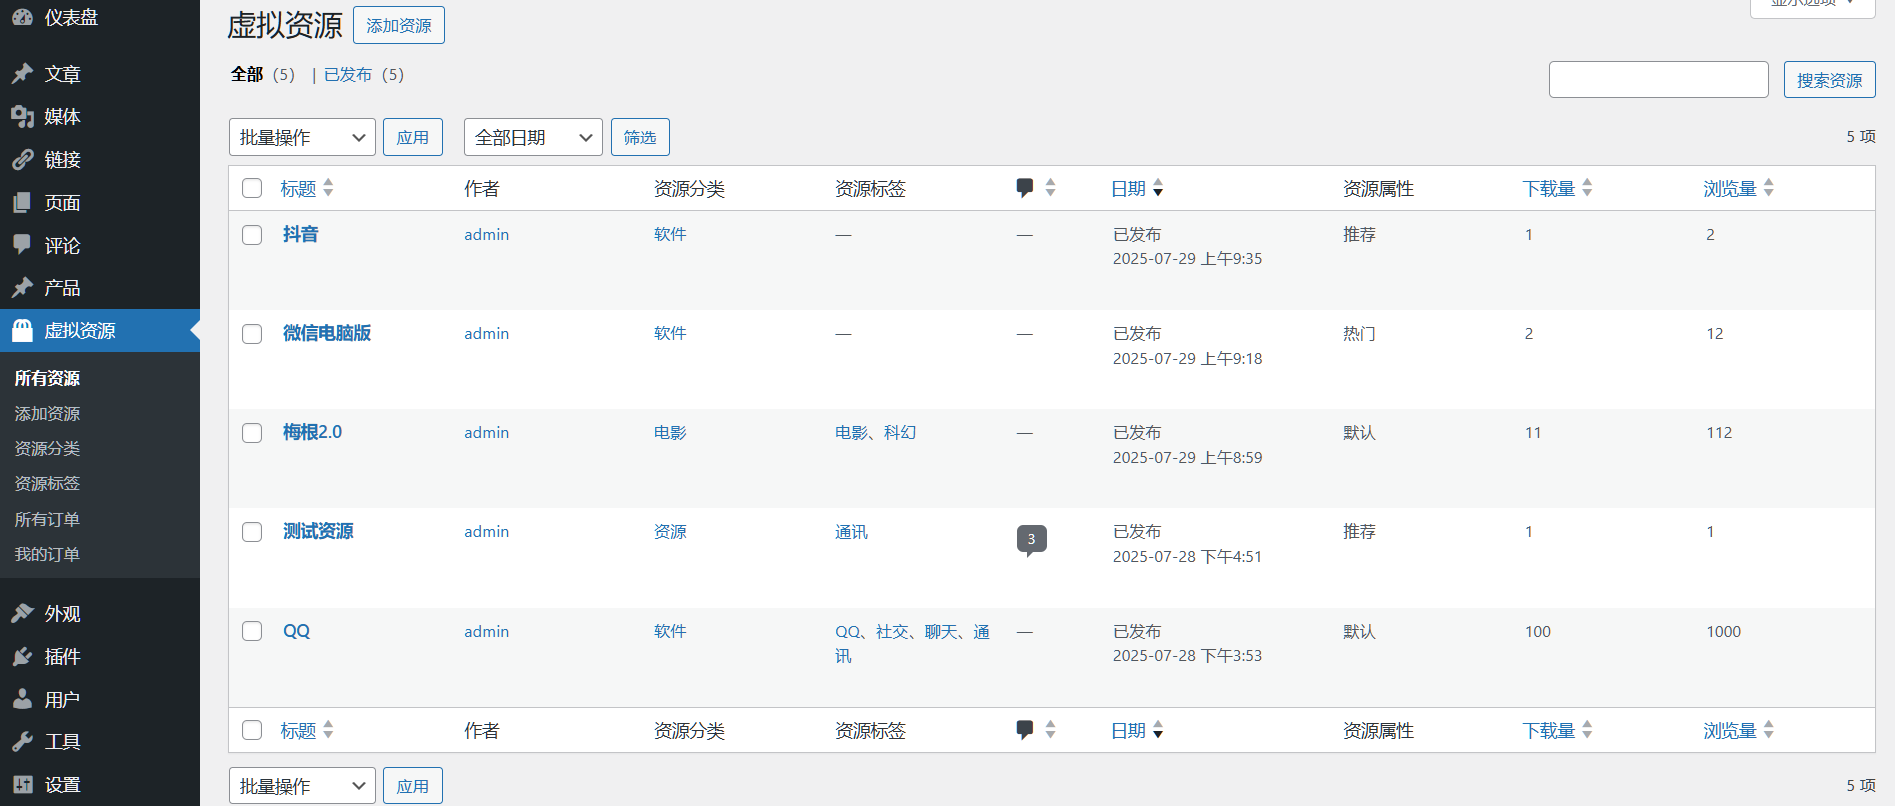Viewport: 1895px width, 806px height.
Task: Open 所有订单 submenu item
Action: click(x=47, y=519)
